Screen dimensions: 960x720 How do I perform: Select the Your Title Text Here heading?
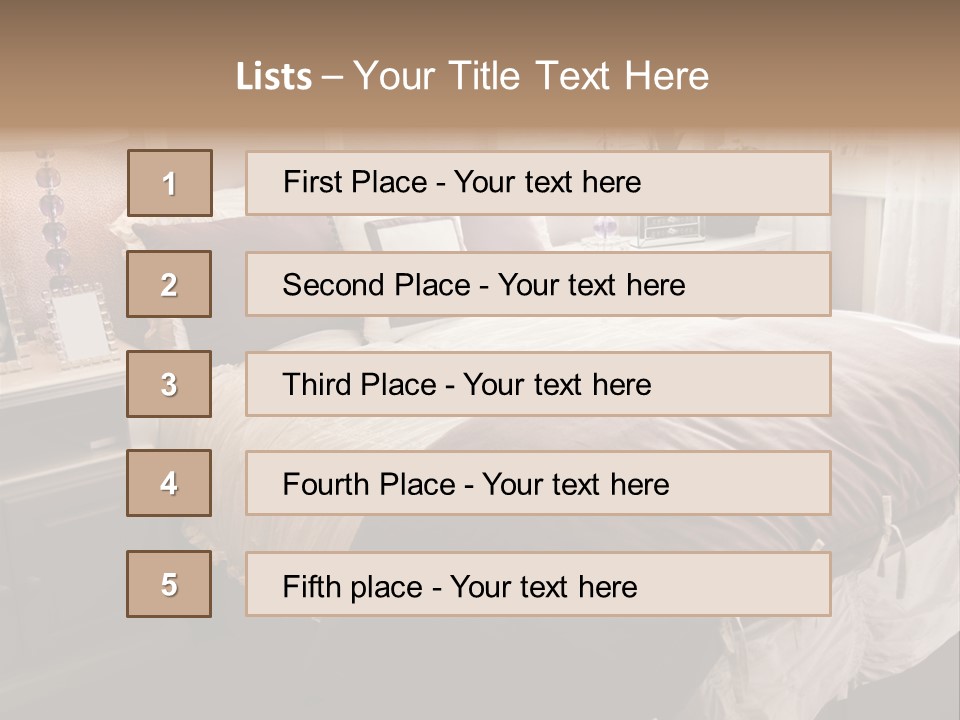tap(531, 76)
